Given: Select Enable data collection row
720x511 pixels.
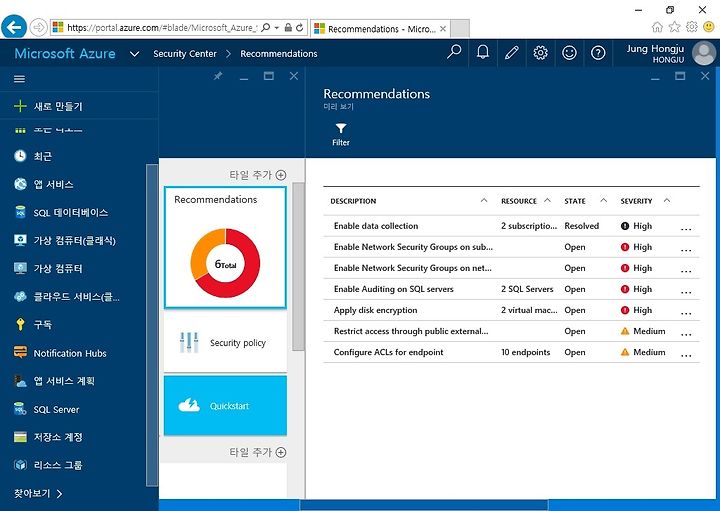Looking at the screenshot, I should click(511, 226).
